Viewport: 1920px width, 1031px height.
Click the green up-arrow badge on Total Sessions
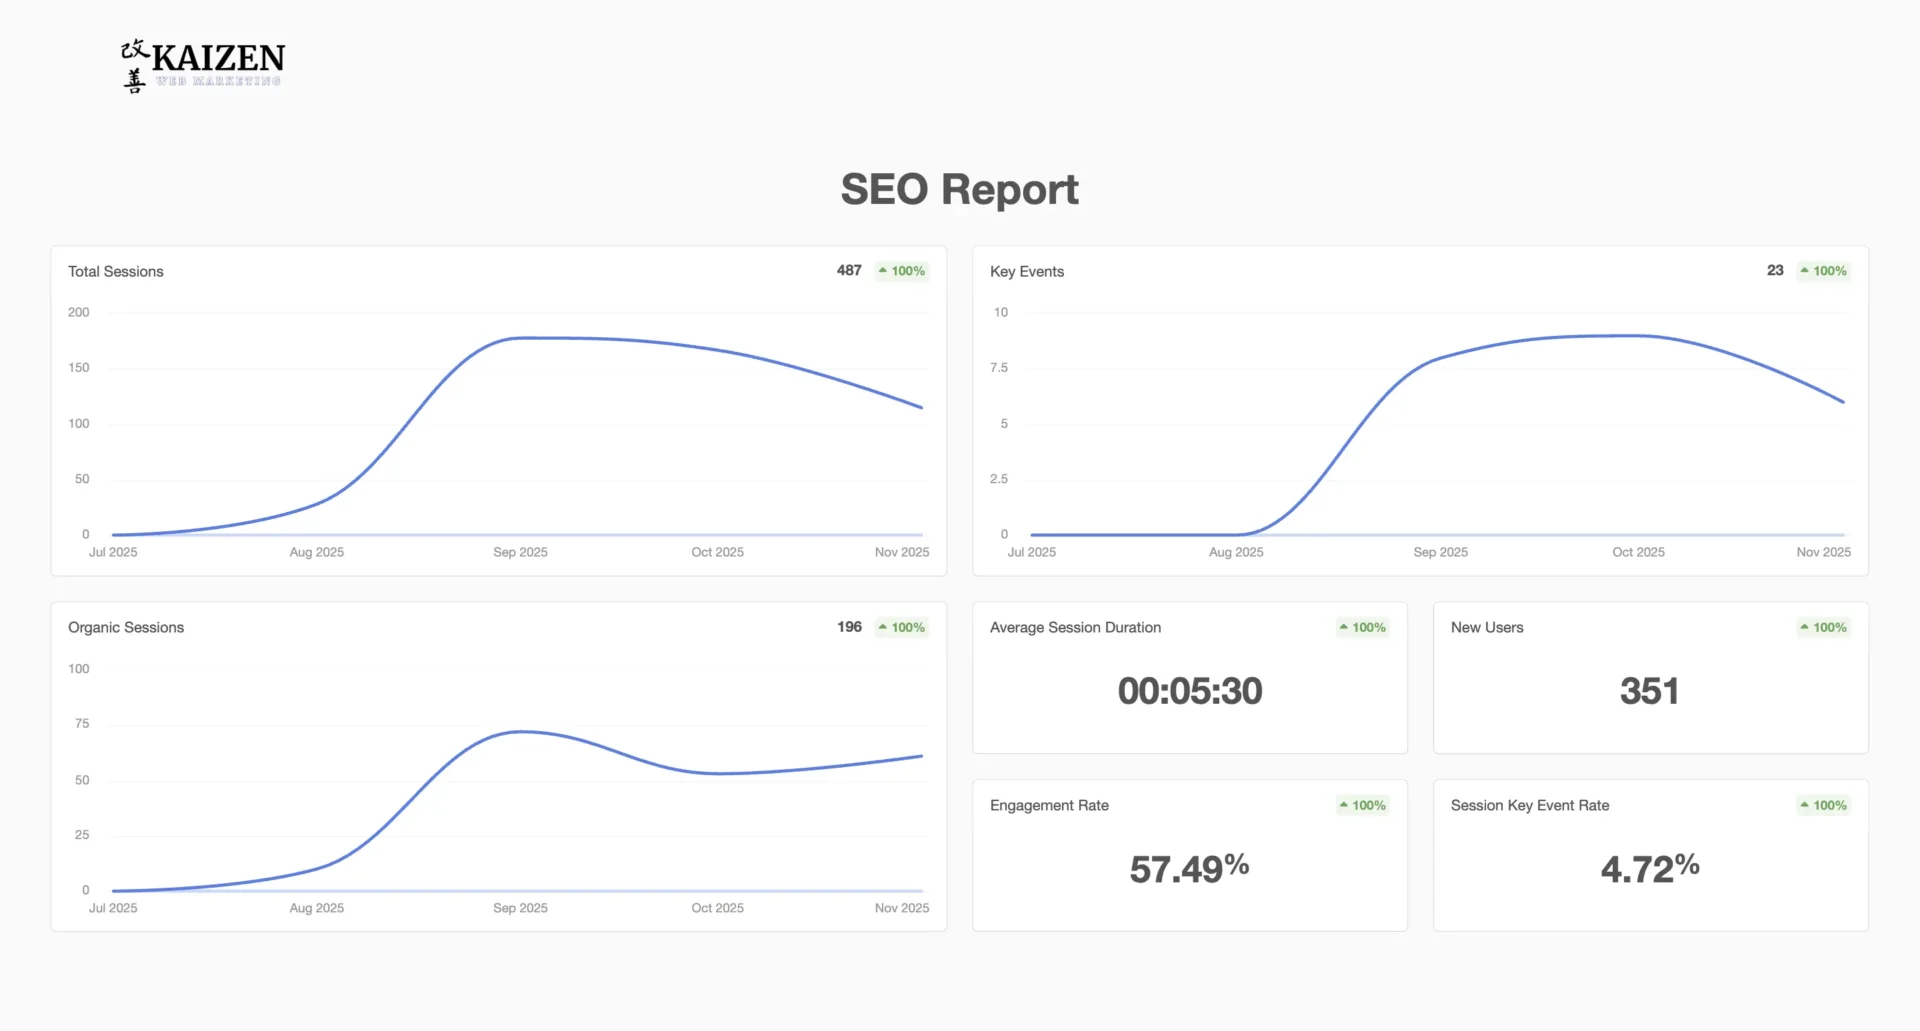[x=900, y=270]
